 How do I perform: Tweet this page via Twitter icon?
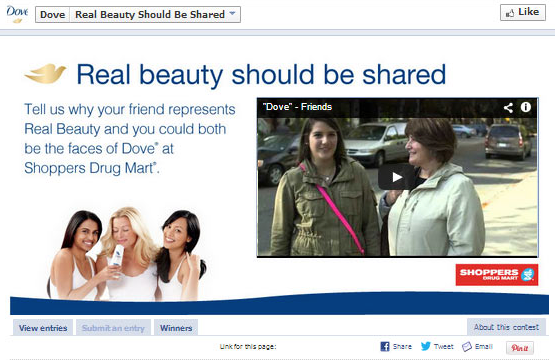coord(437,346)
